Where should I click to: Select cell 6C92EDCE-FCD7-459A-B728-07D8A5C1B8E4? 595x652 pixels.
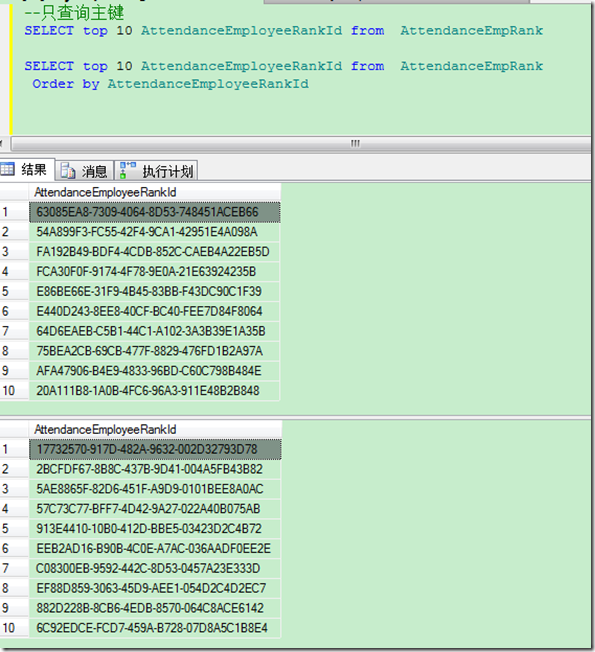coord(155,628)
